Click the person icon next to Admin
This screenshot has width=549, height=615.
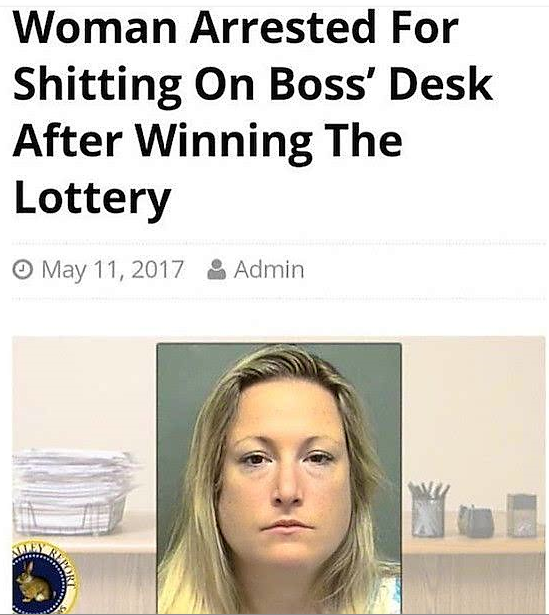(x=216, y=269)
